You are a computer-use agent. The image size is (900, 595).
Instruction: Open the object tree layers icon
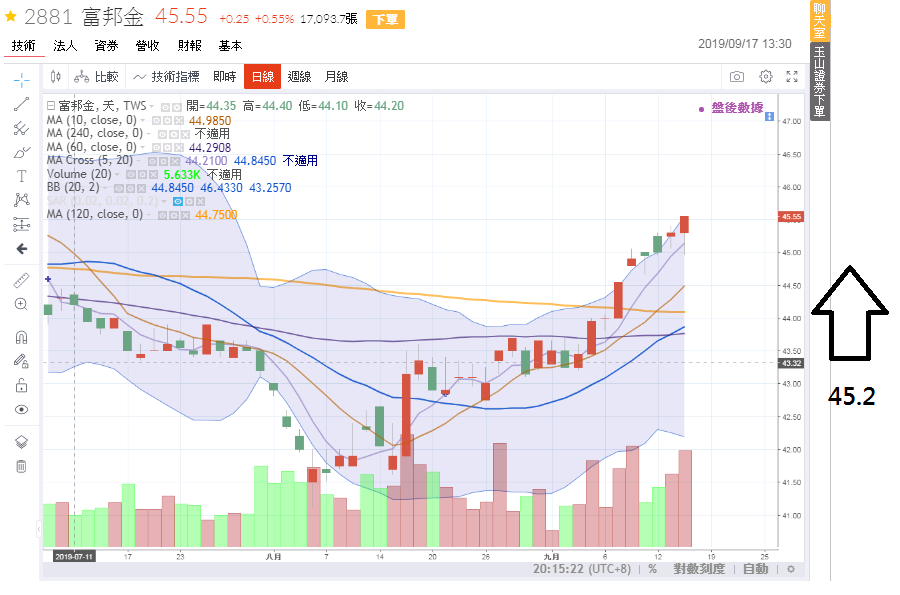coord(21,442)
